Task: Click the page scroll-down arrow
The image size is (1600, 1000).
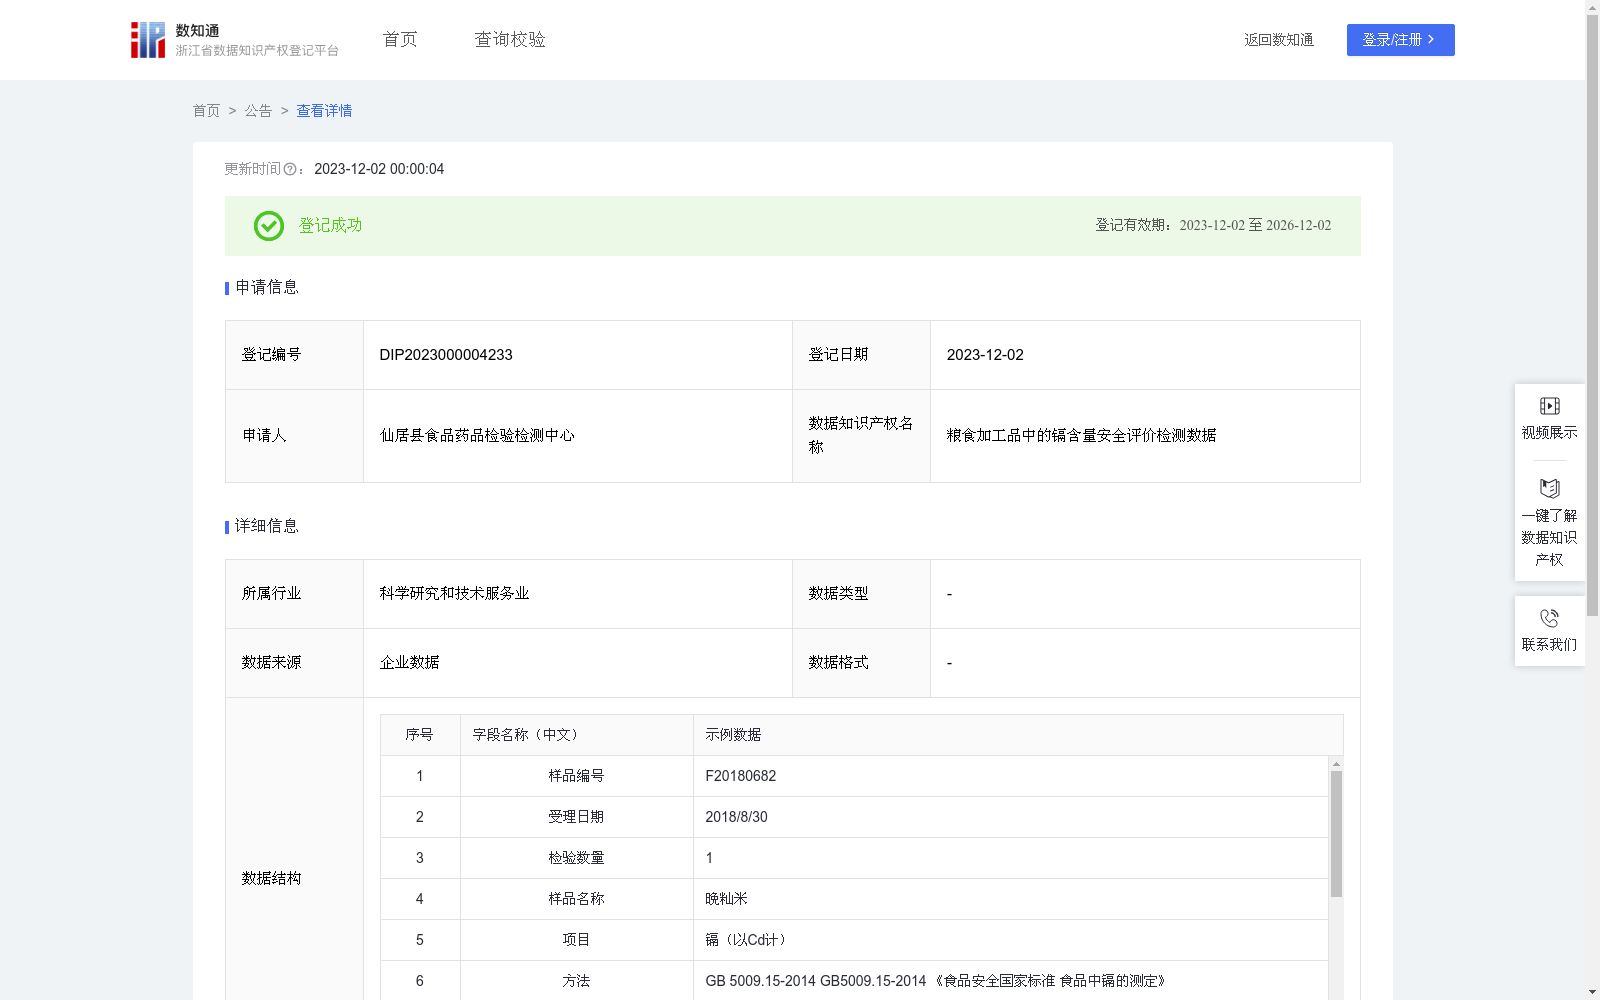Action: tap(1592, 992)
